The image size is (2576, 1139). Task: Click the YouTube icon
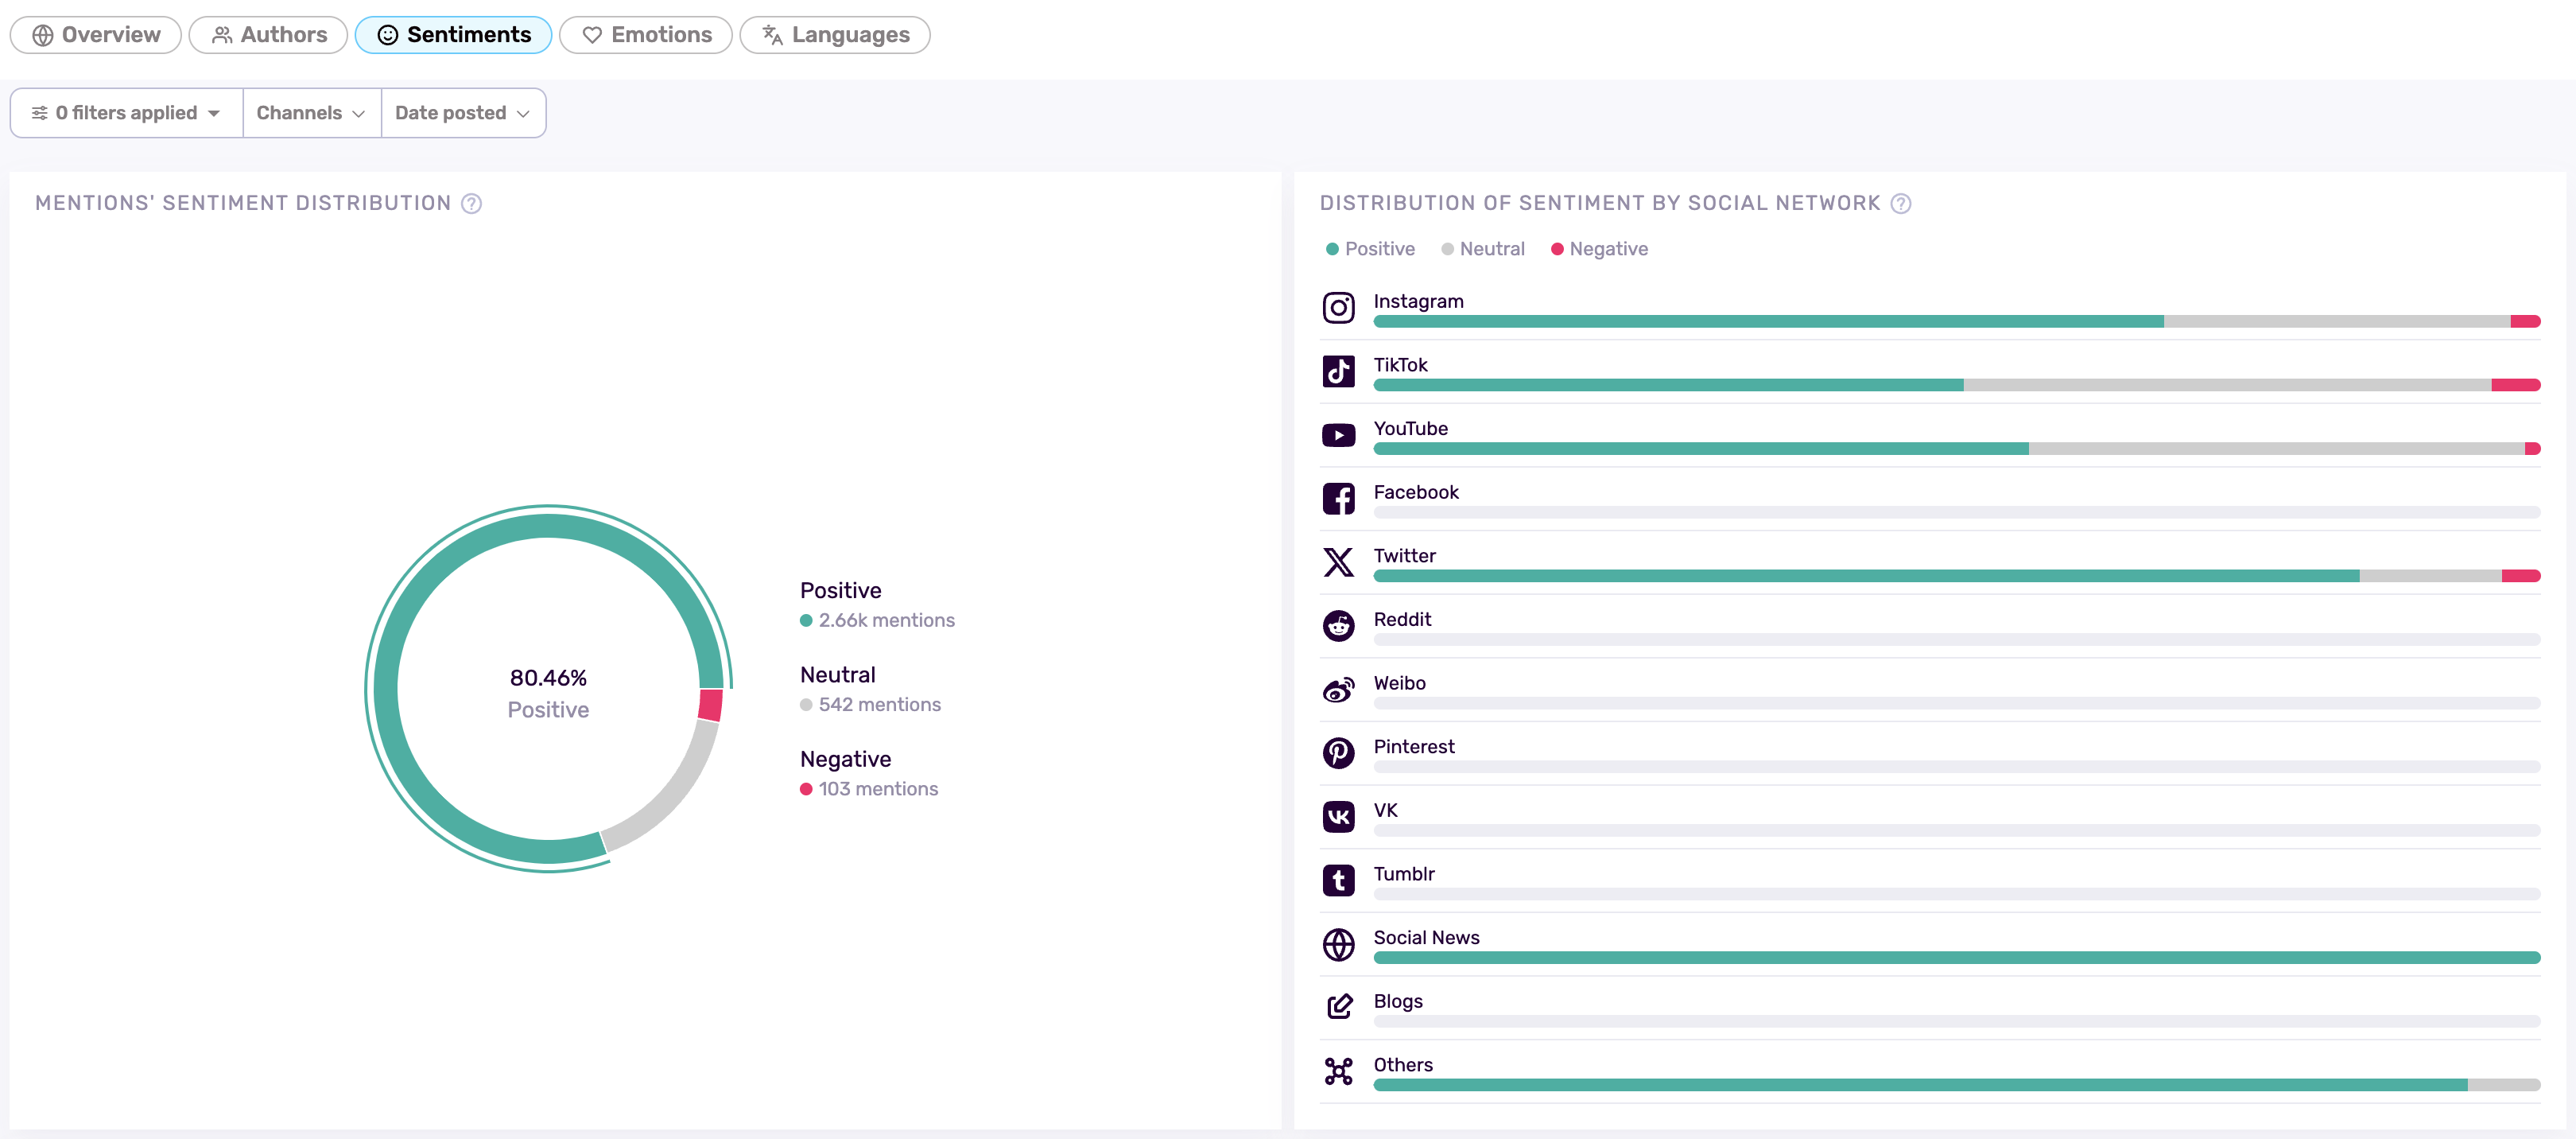point(1339,435)
